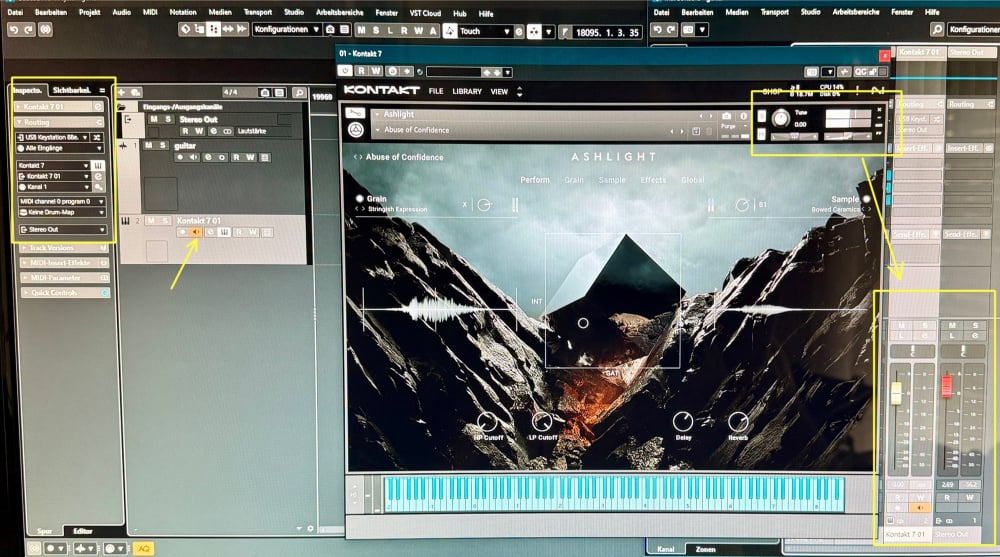
Task: Switch to the Effects page in Ashlight
Action: coord(652,180)
